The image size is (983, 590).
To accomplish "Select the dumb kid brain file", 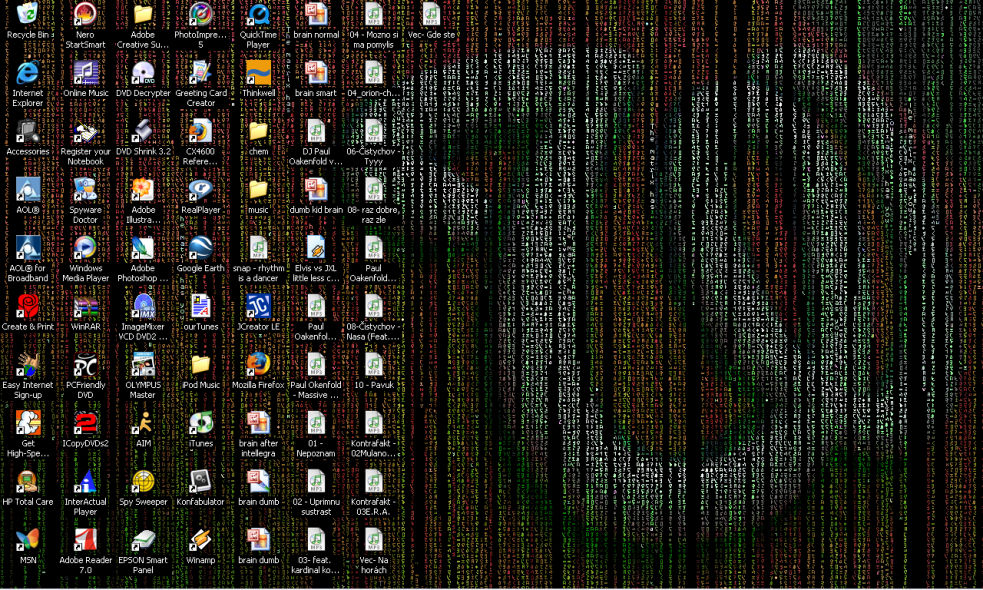I will (x=316, y=189).
